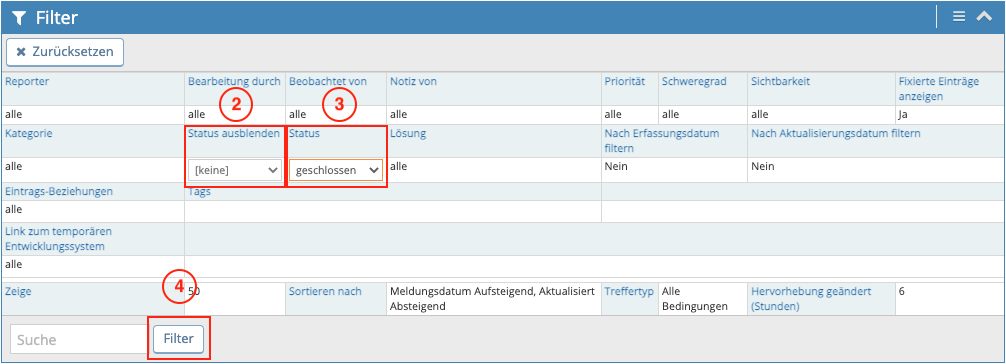This screenshot has width=1006, height=364.
Task: Click 'alle' under Link zum temporären Entwicklungssystem
Action: coord(13,264)
